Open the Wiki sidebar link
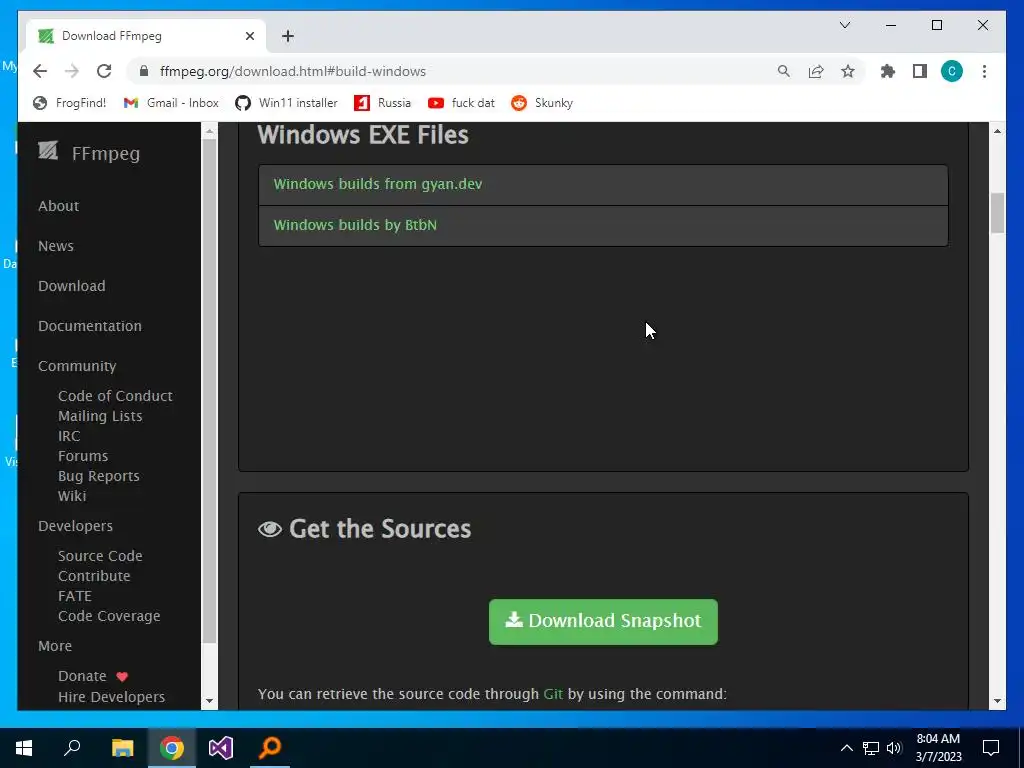This screenshot has width=1024, height=768. tap(72, 496)
